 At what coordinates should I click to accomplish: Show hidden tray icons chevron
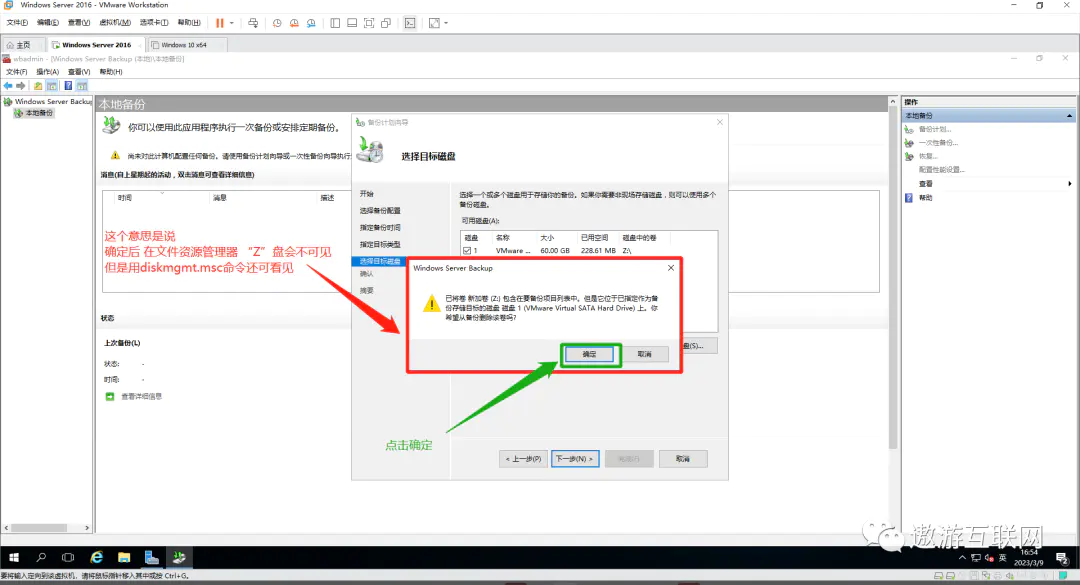point(962,557)
